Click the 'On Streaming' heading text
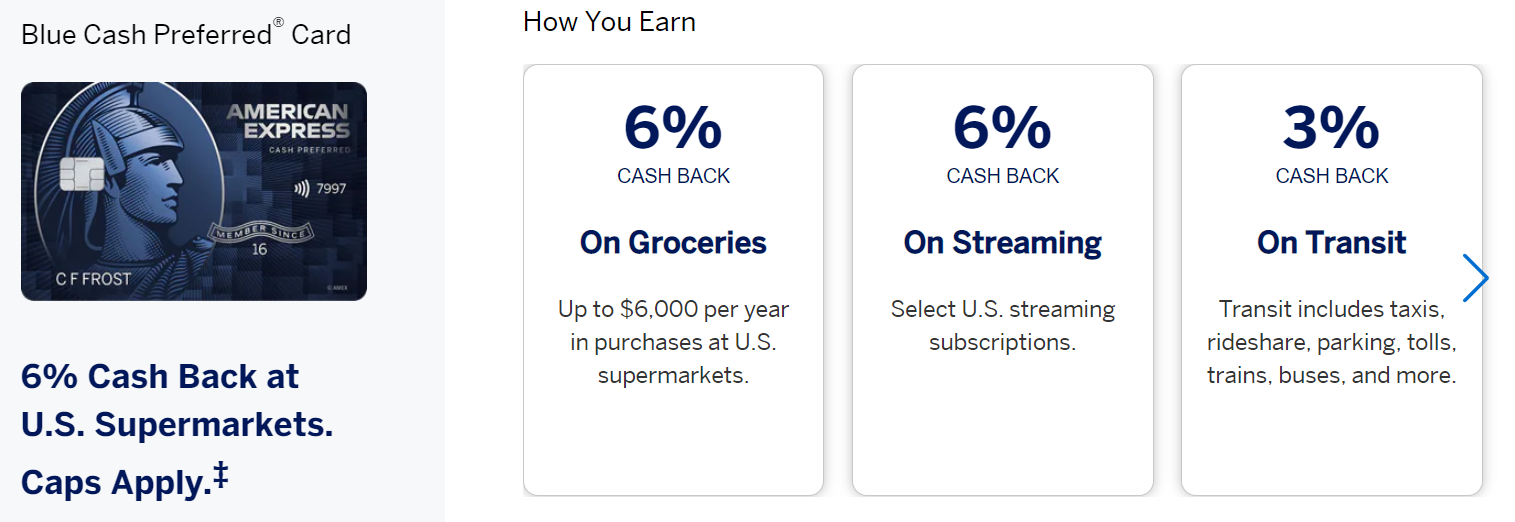Viewport: 1515px width, 522px height. tap(1002, 242)
